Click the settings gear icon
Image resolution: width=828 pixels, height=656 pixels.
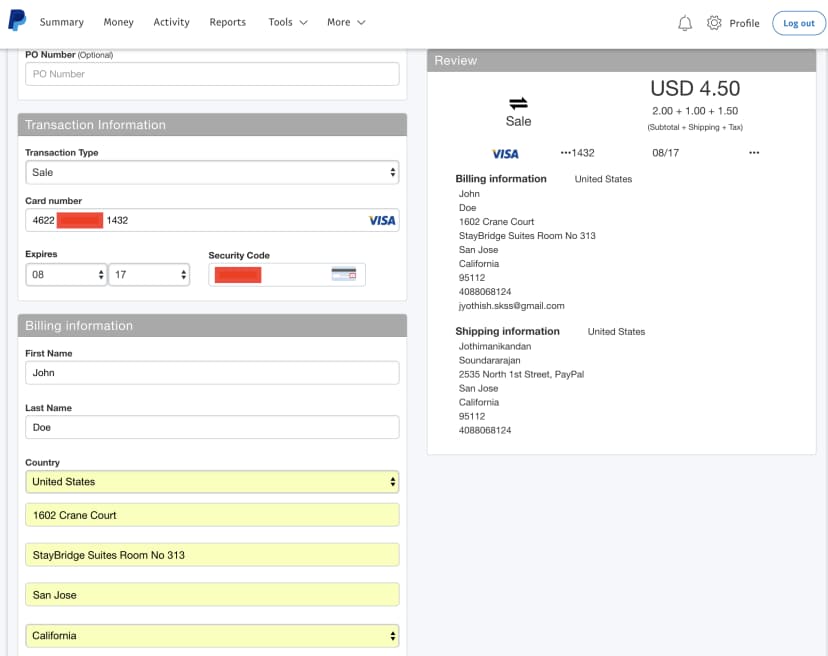pyautogui.click(x=714, y=23)
